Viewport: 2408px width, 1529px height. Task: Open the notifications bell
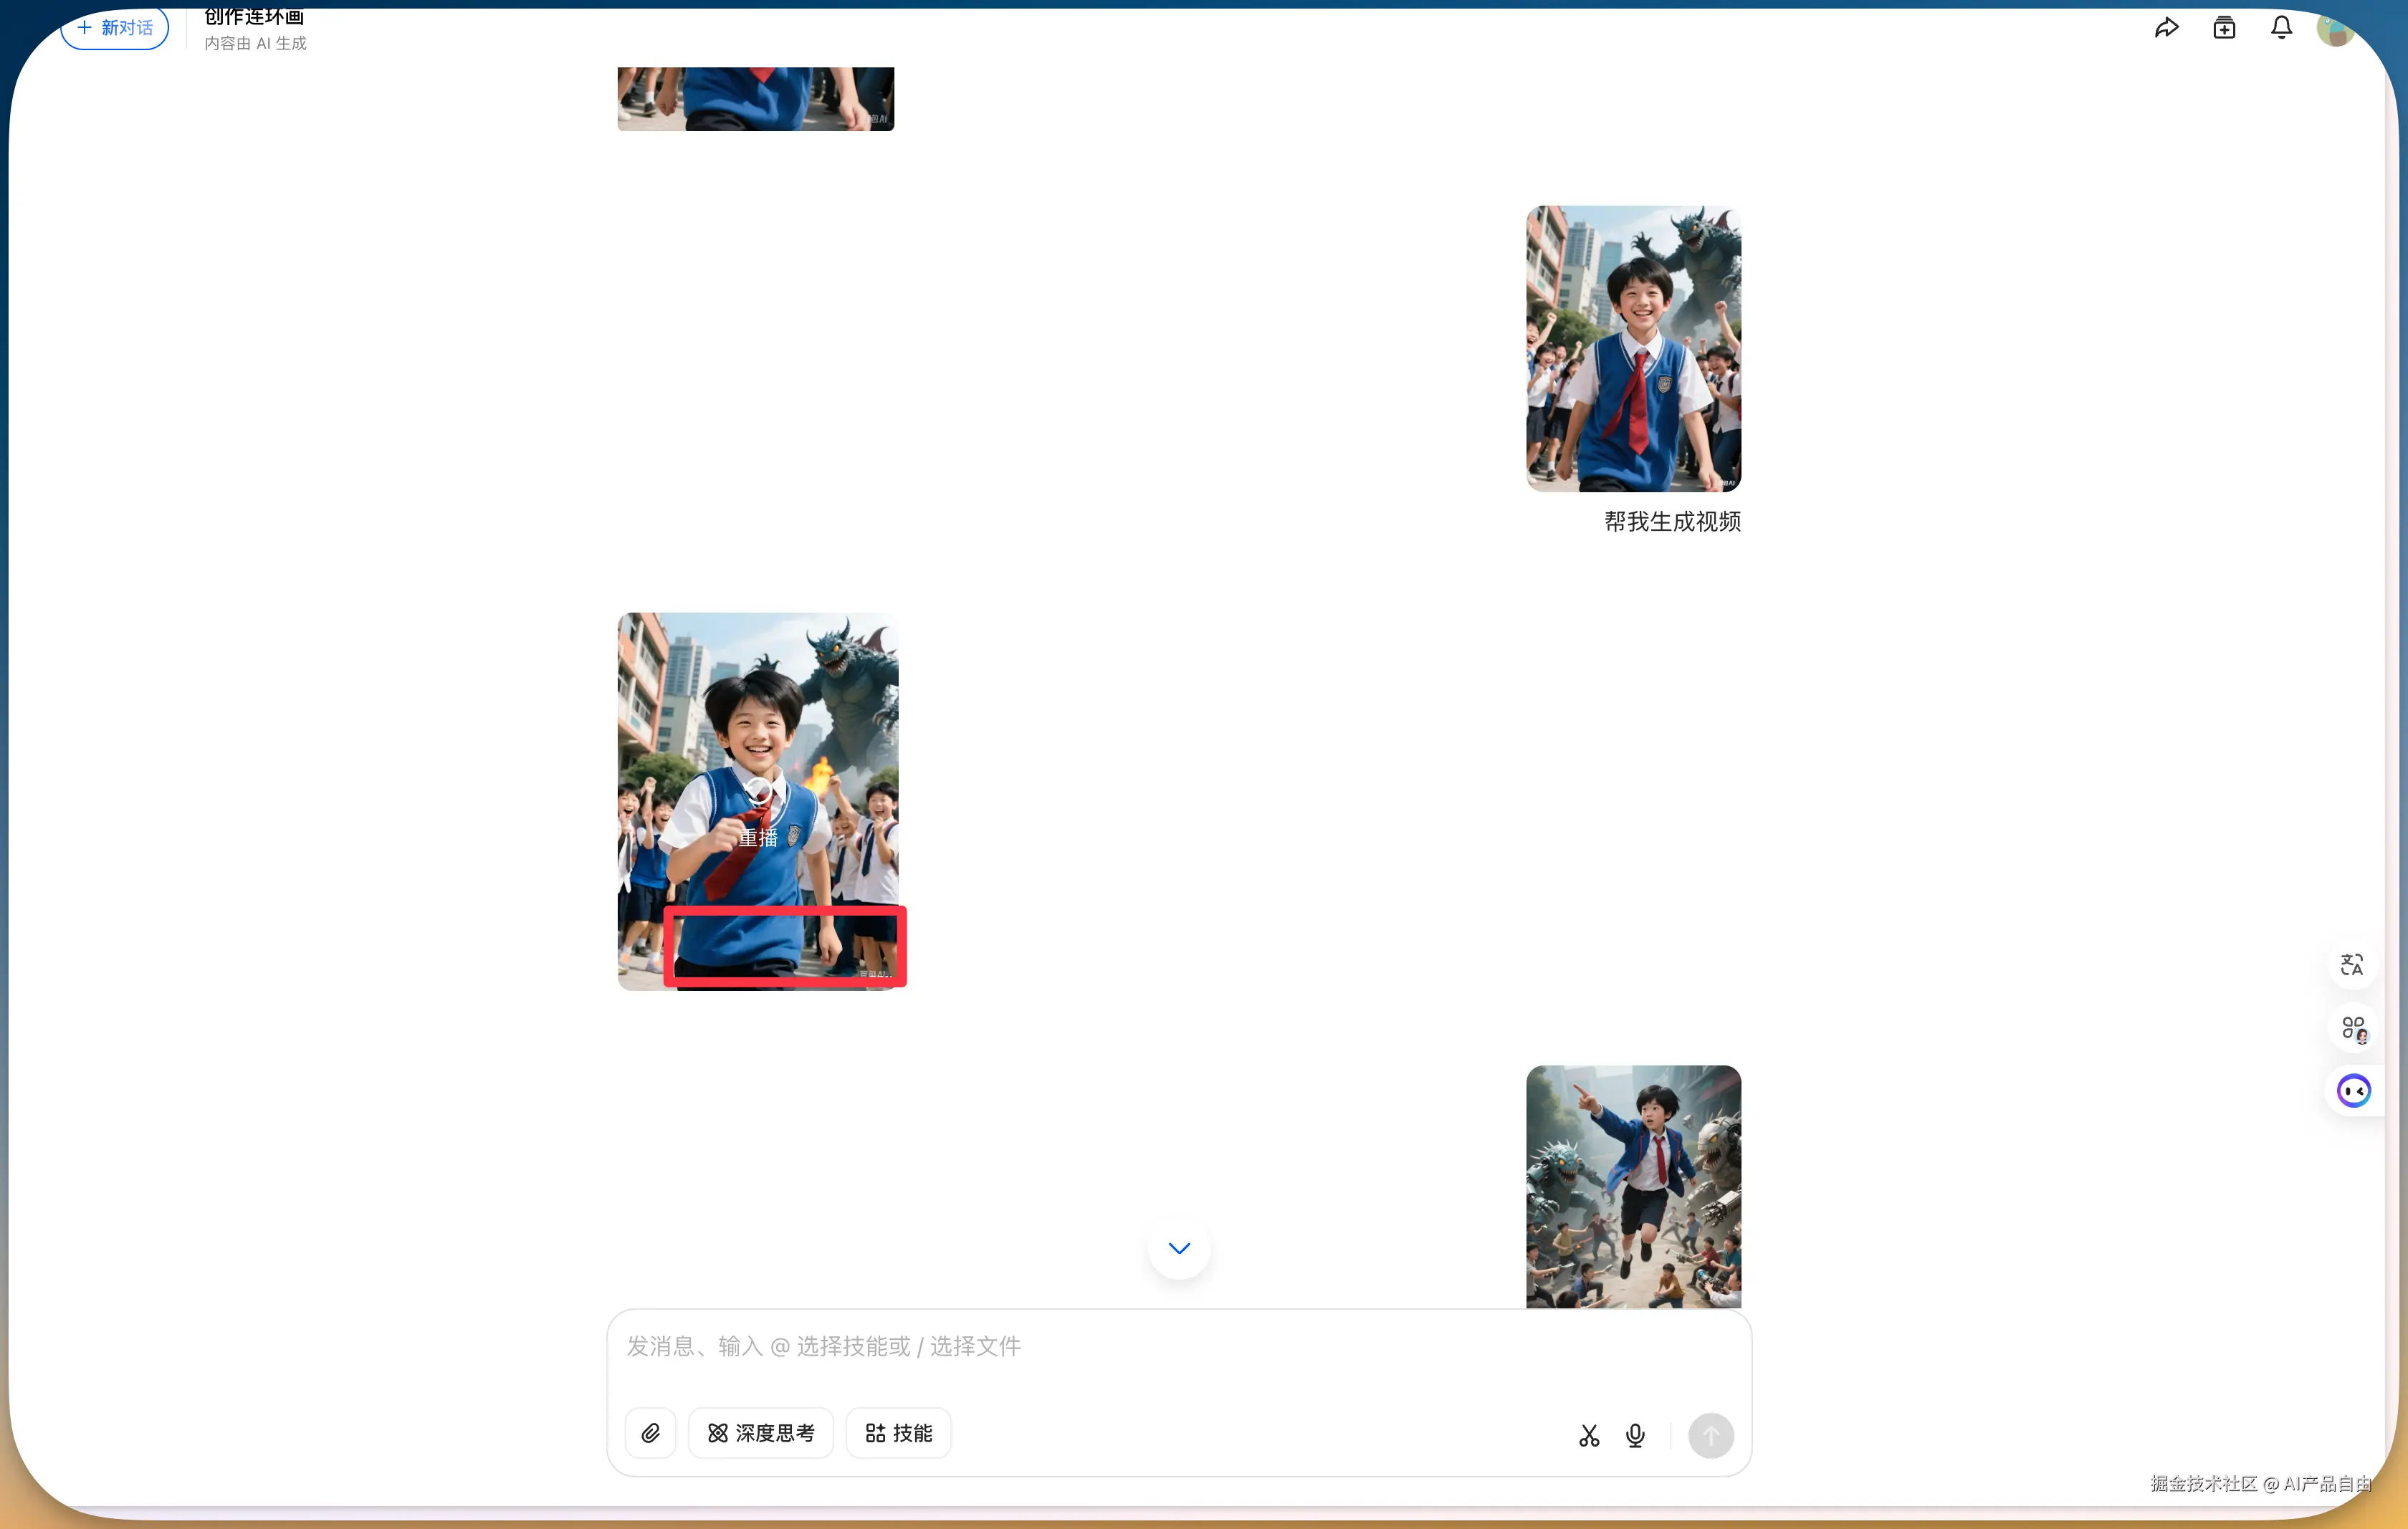click(x=2281, y=28)
